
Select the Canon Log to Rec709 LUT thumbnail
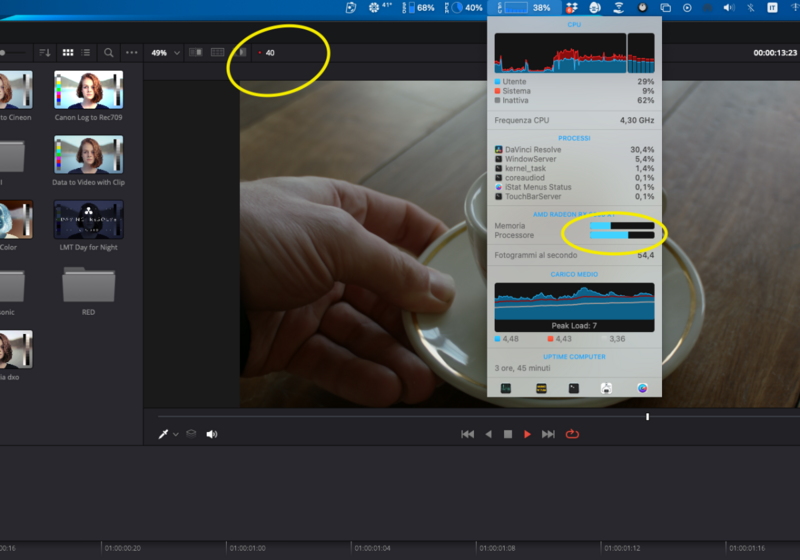(88, 90)
